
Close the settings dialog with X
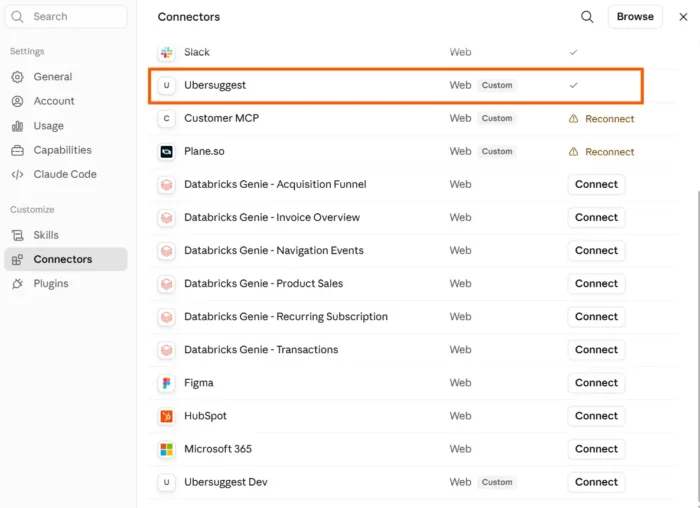[683, 17]
